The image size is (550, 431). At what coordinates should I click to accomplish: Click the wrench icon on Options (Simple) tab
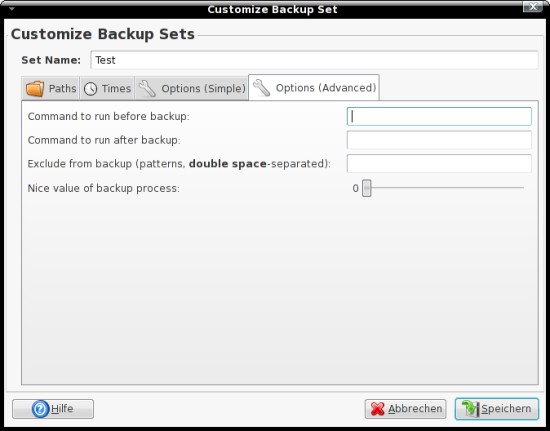point(147,88)
